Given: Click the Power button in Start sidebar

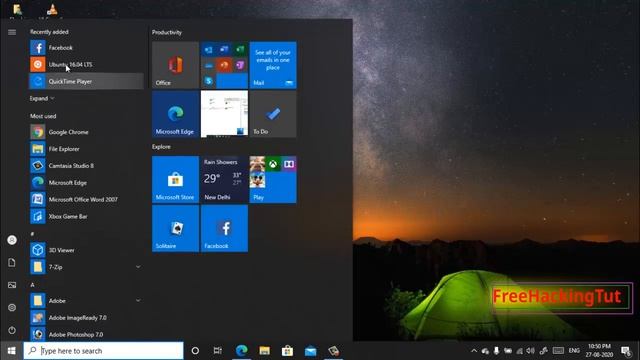Looking at the screenshot, I should (12, 330).
